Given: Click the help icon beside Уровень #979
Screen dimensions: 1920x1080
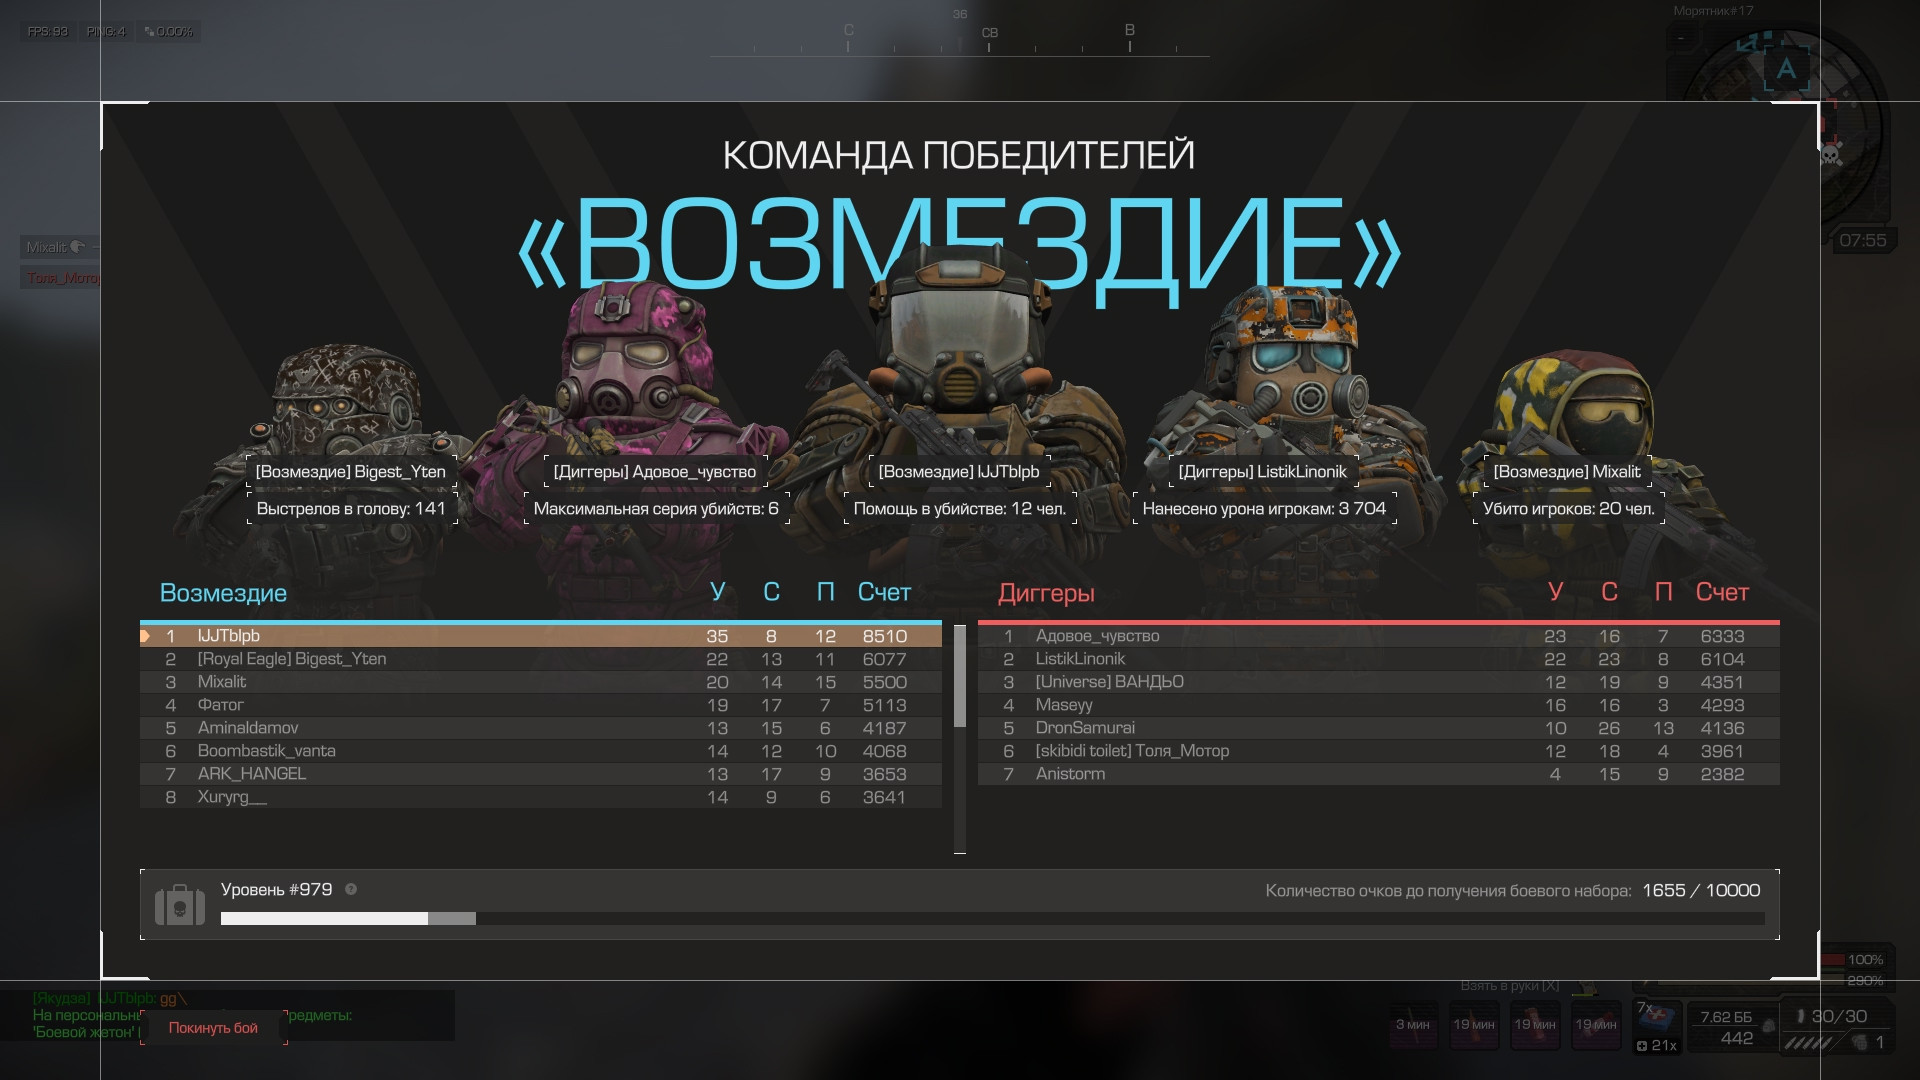Looking at the screenshot, I should click(x=351, y=889).
